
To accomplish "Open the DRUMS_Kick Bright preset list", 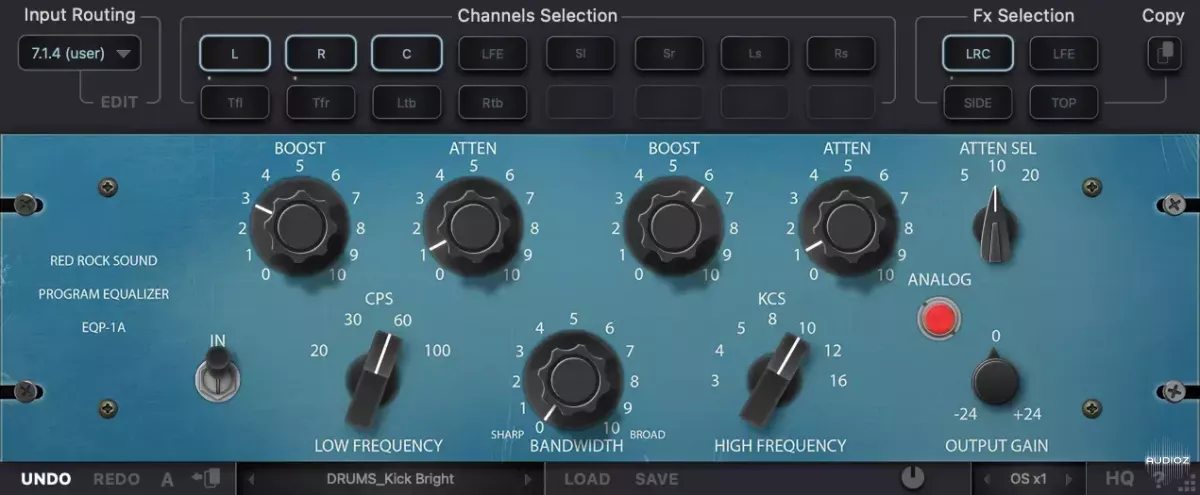I will coord(388,479).
